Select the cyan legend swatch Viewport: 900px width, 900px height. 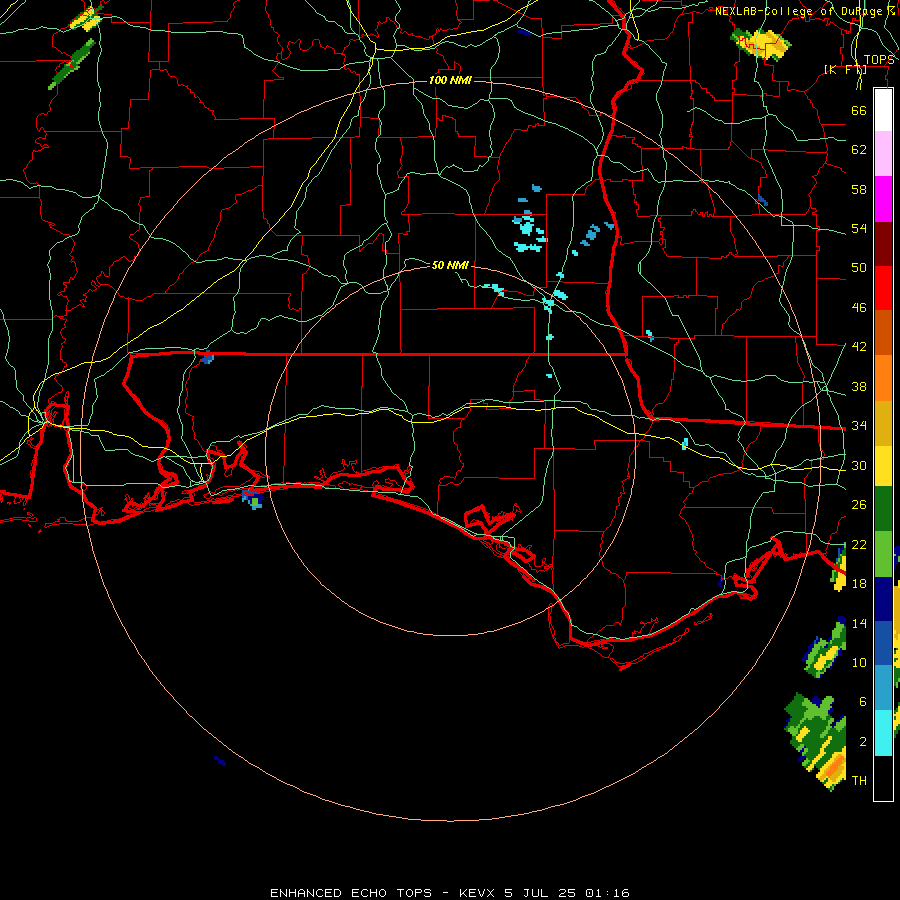883,733
